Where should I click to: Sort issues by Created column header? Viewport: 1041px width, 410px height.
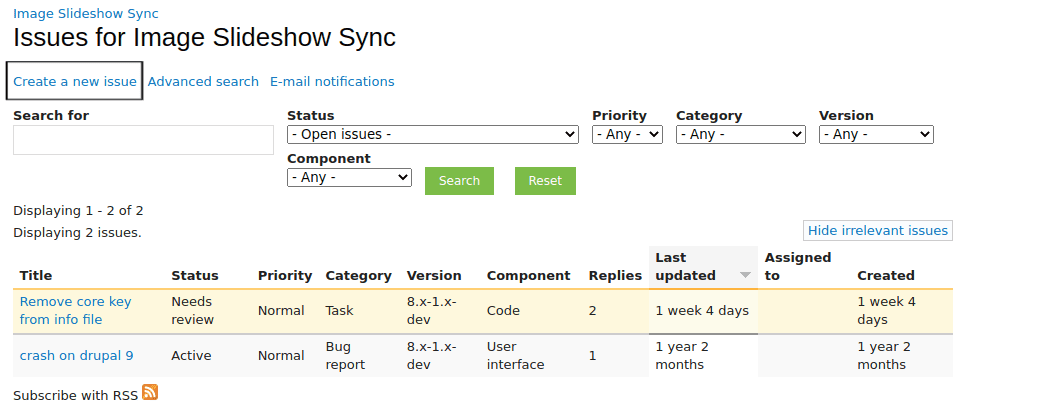point(885,275)
